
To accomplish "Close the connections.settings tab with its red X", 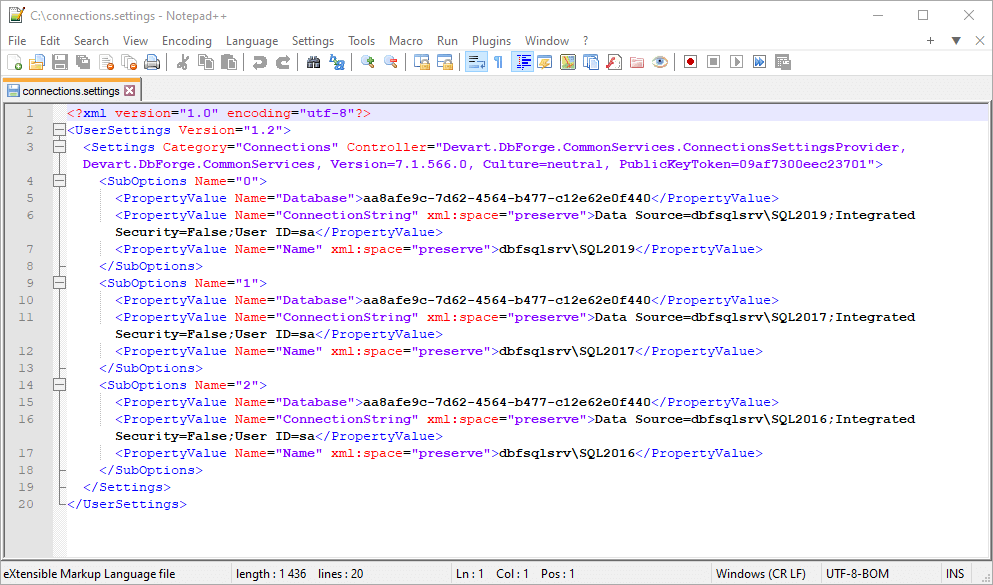I will click(130, 91).
